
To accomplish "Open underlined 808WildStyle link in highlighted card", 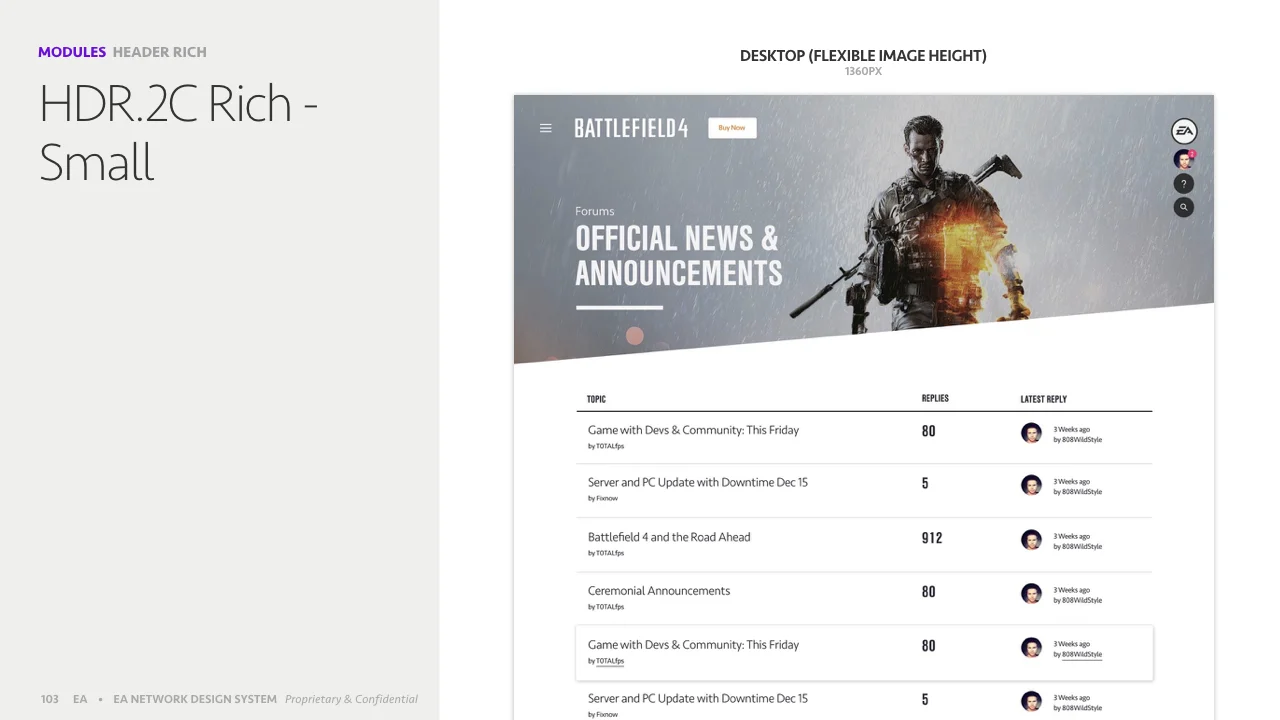I will pos(1082,655).
